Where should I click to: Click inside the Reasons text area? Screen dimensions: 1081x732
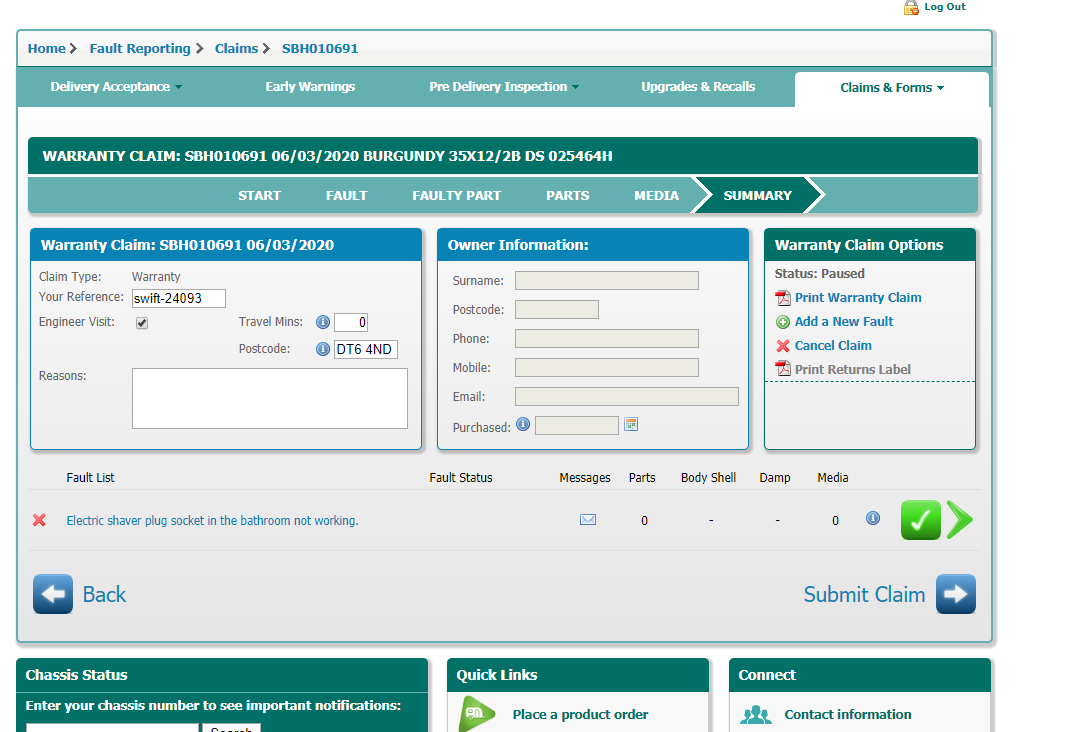270,398
